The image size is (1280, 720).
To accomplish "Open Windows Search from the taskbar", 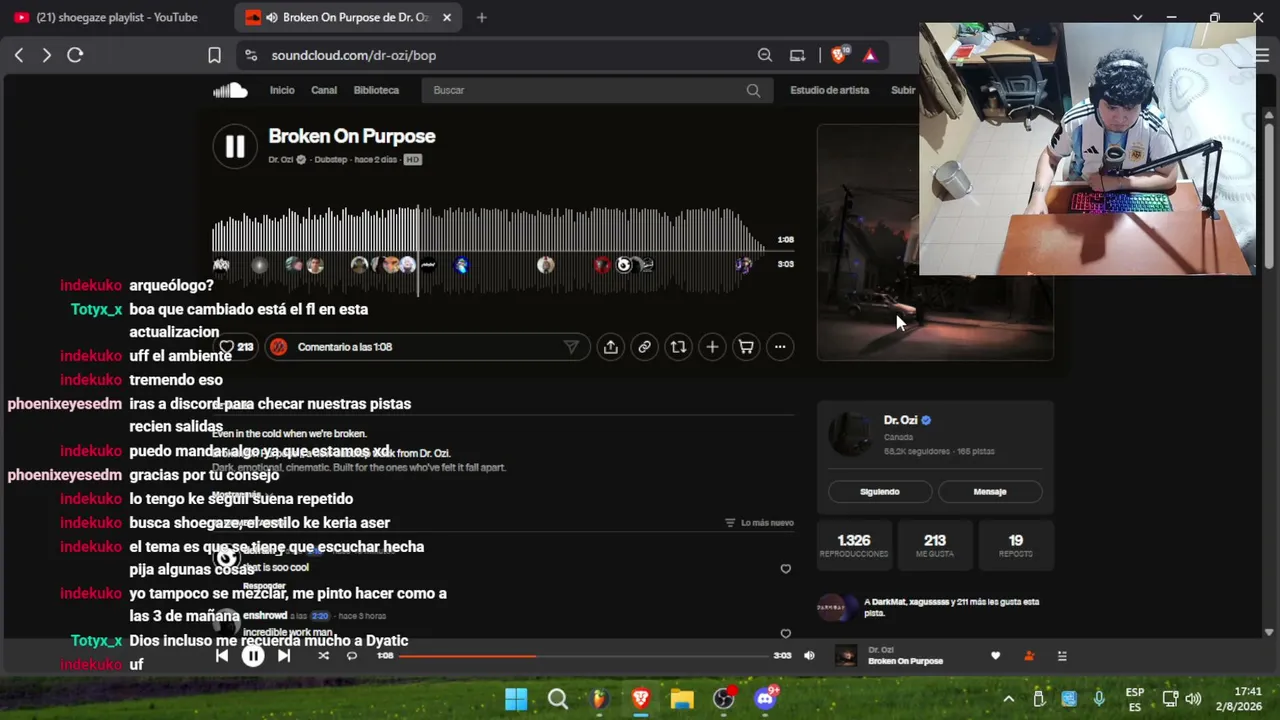I will 558,699.
